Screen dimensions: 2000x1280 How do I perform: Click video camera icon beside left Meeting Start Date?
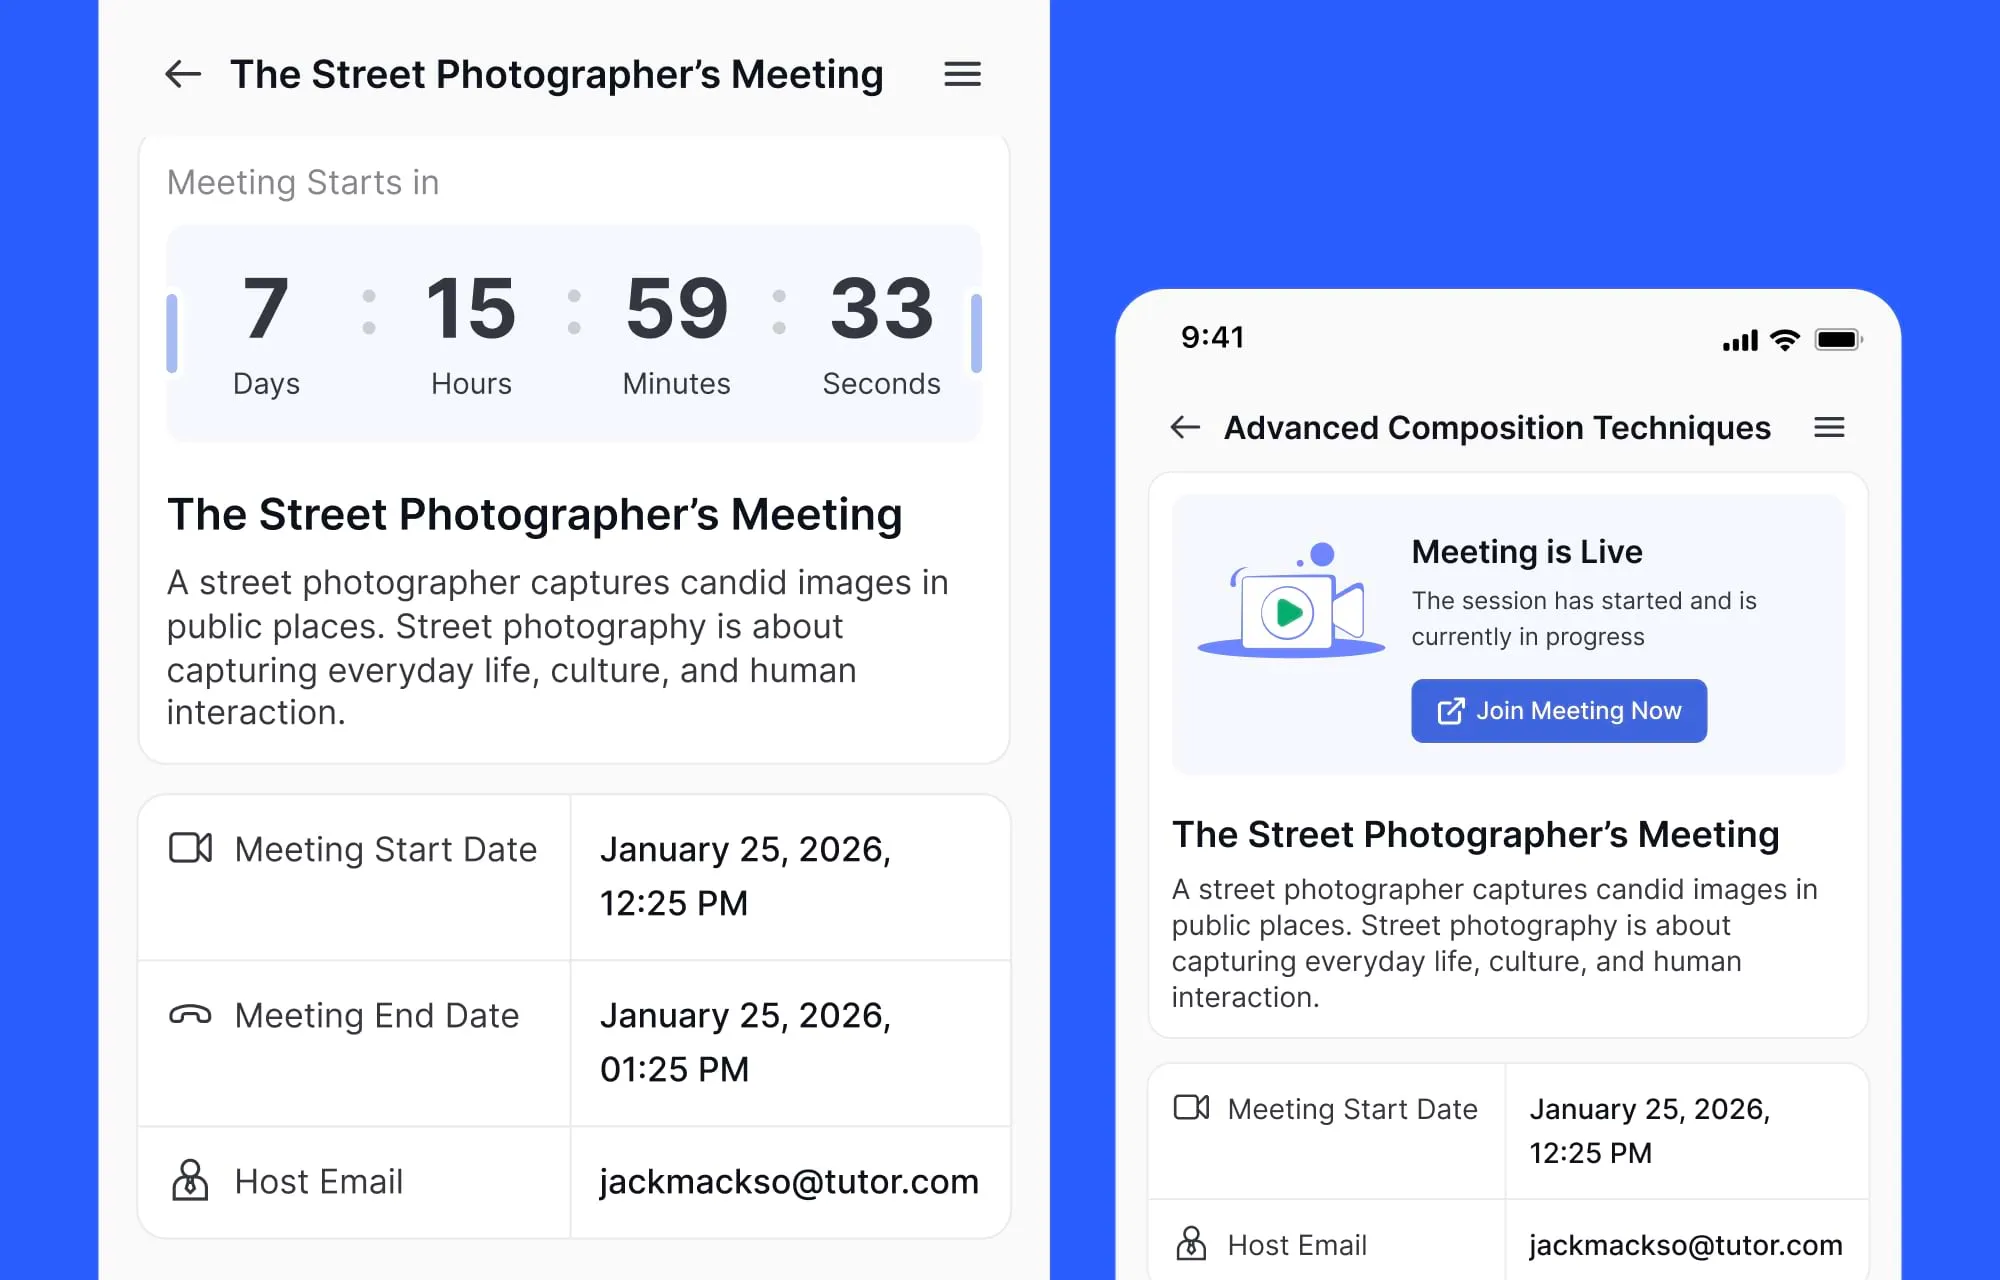[x=190, y=848]
